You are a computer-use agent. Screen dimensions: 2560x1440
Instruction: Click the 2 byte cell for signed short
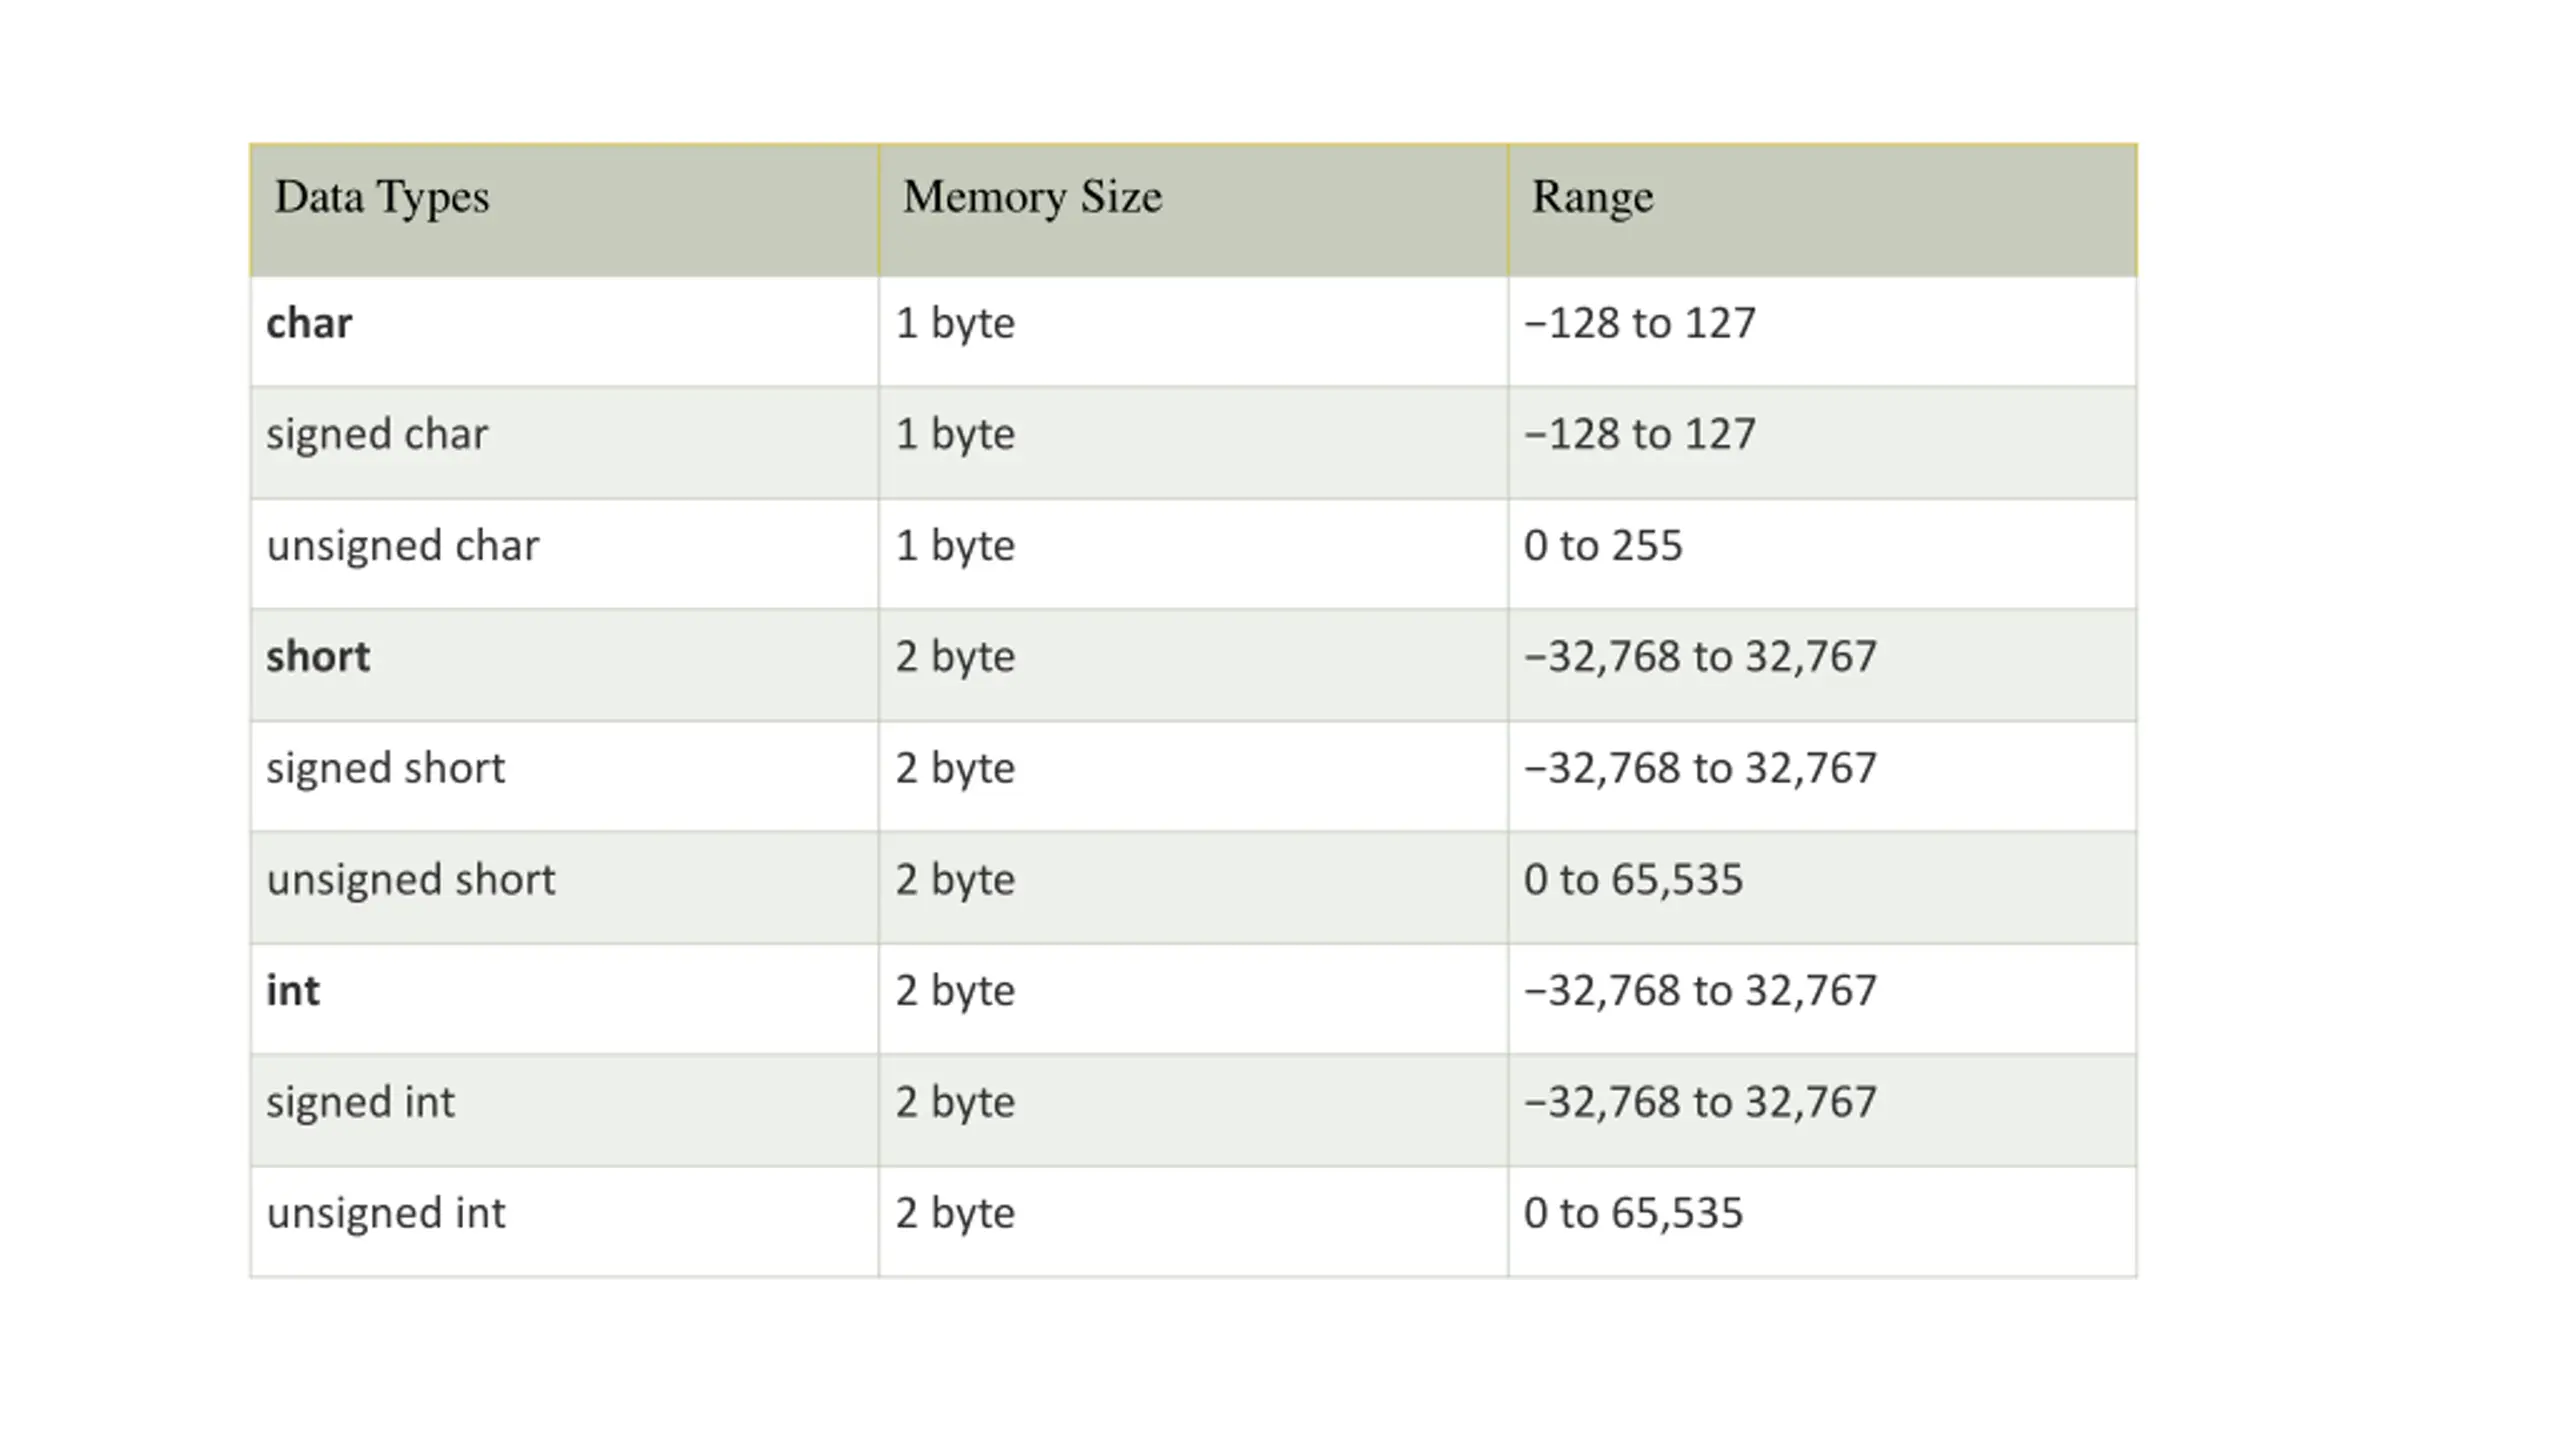click(1193, 775)
